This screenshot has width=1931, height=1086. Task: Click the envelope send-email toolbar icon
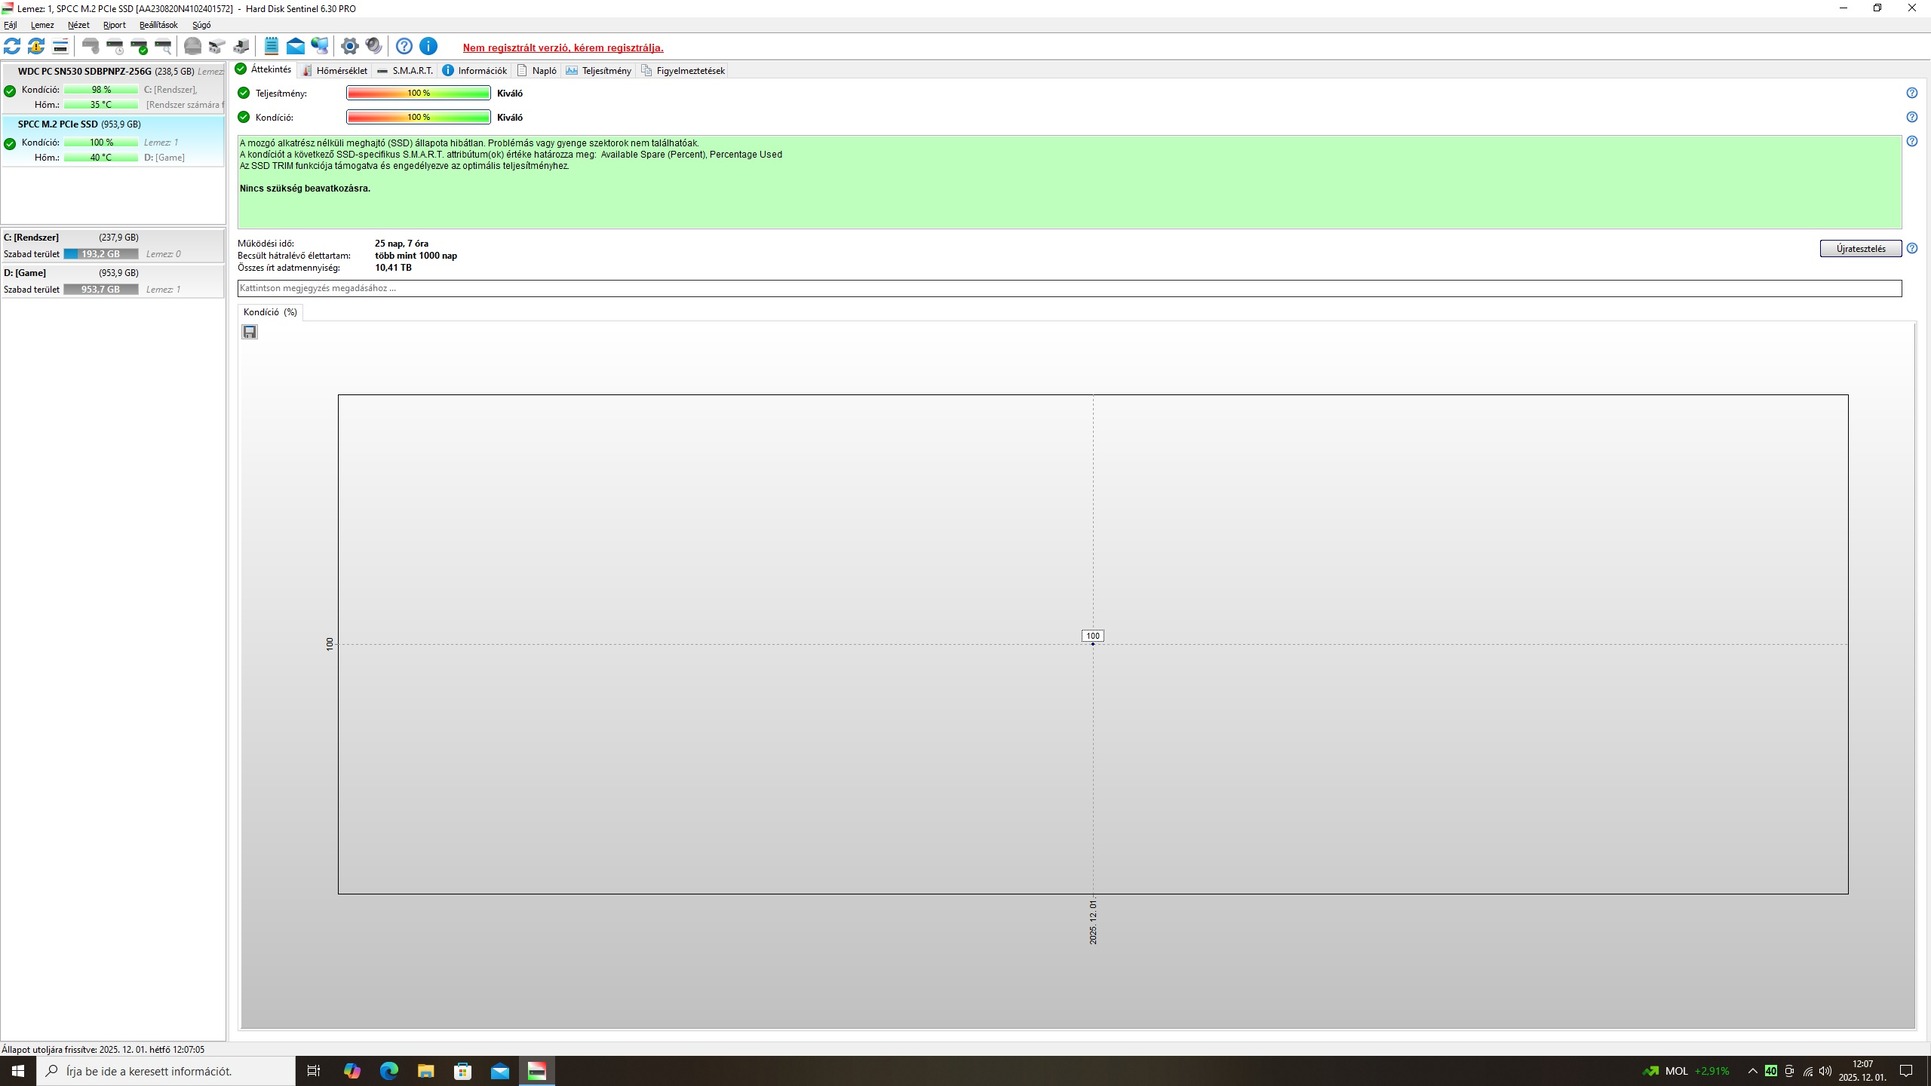[296, 46]
